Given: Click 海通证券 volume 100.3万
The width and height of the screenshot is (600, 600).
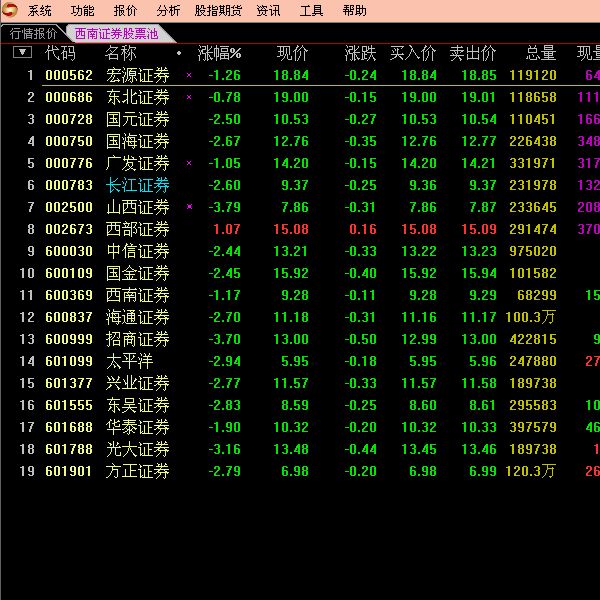Looking at the screenshot, I should [x=530, y=317].
